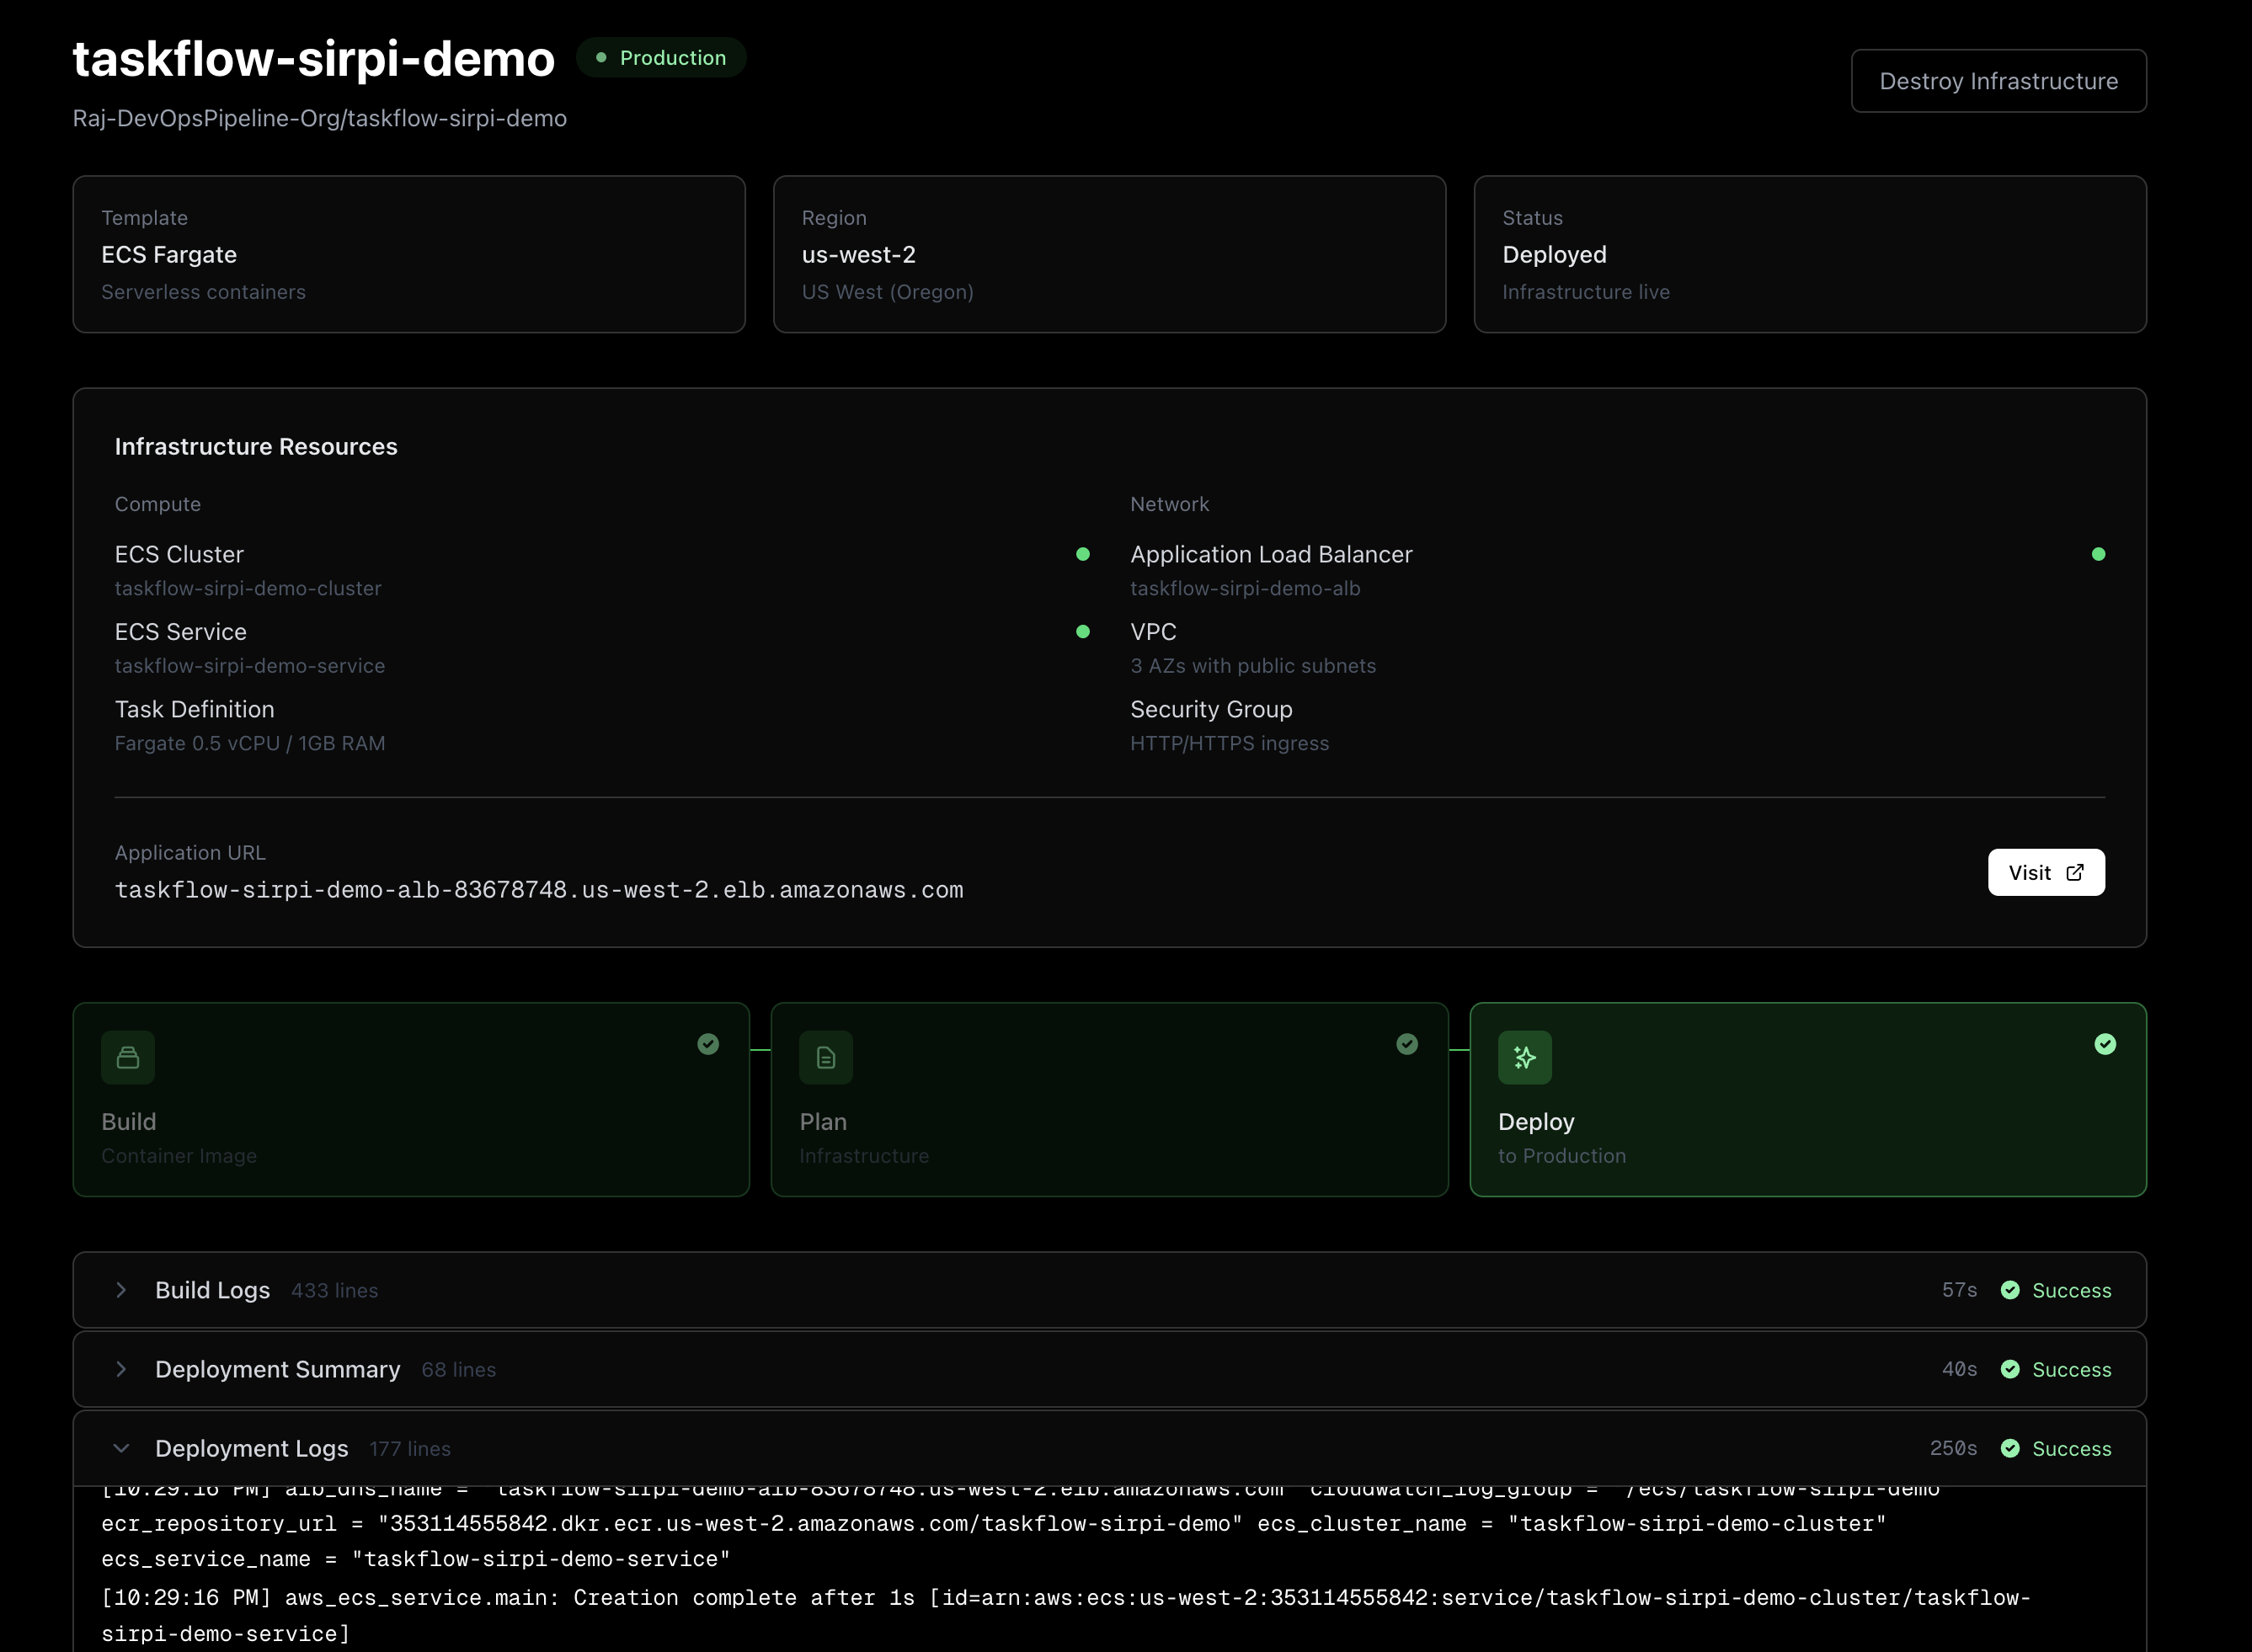
Task: Expand the Build Logs section
Action: pos(121,1290)
